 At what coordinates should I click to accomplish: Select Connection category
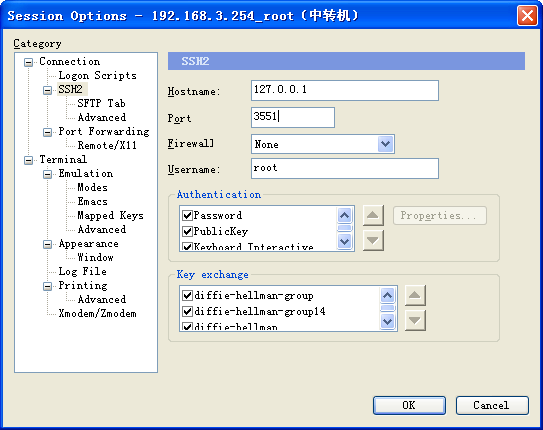[70, 61]
